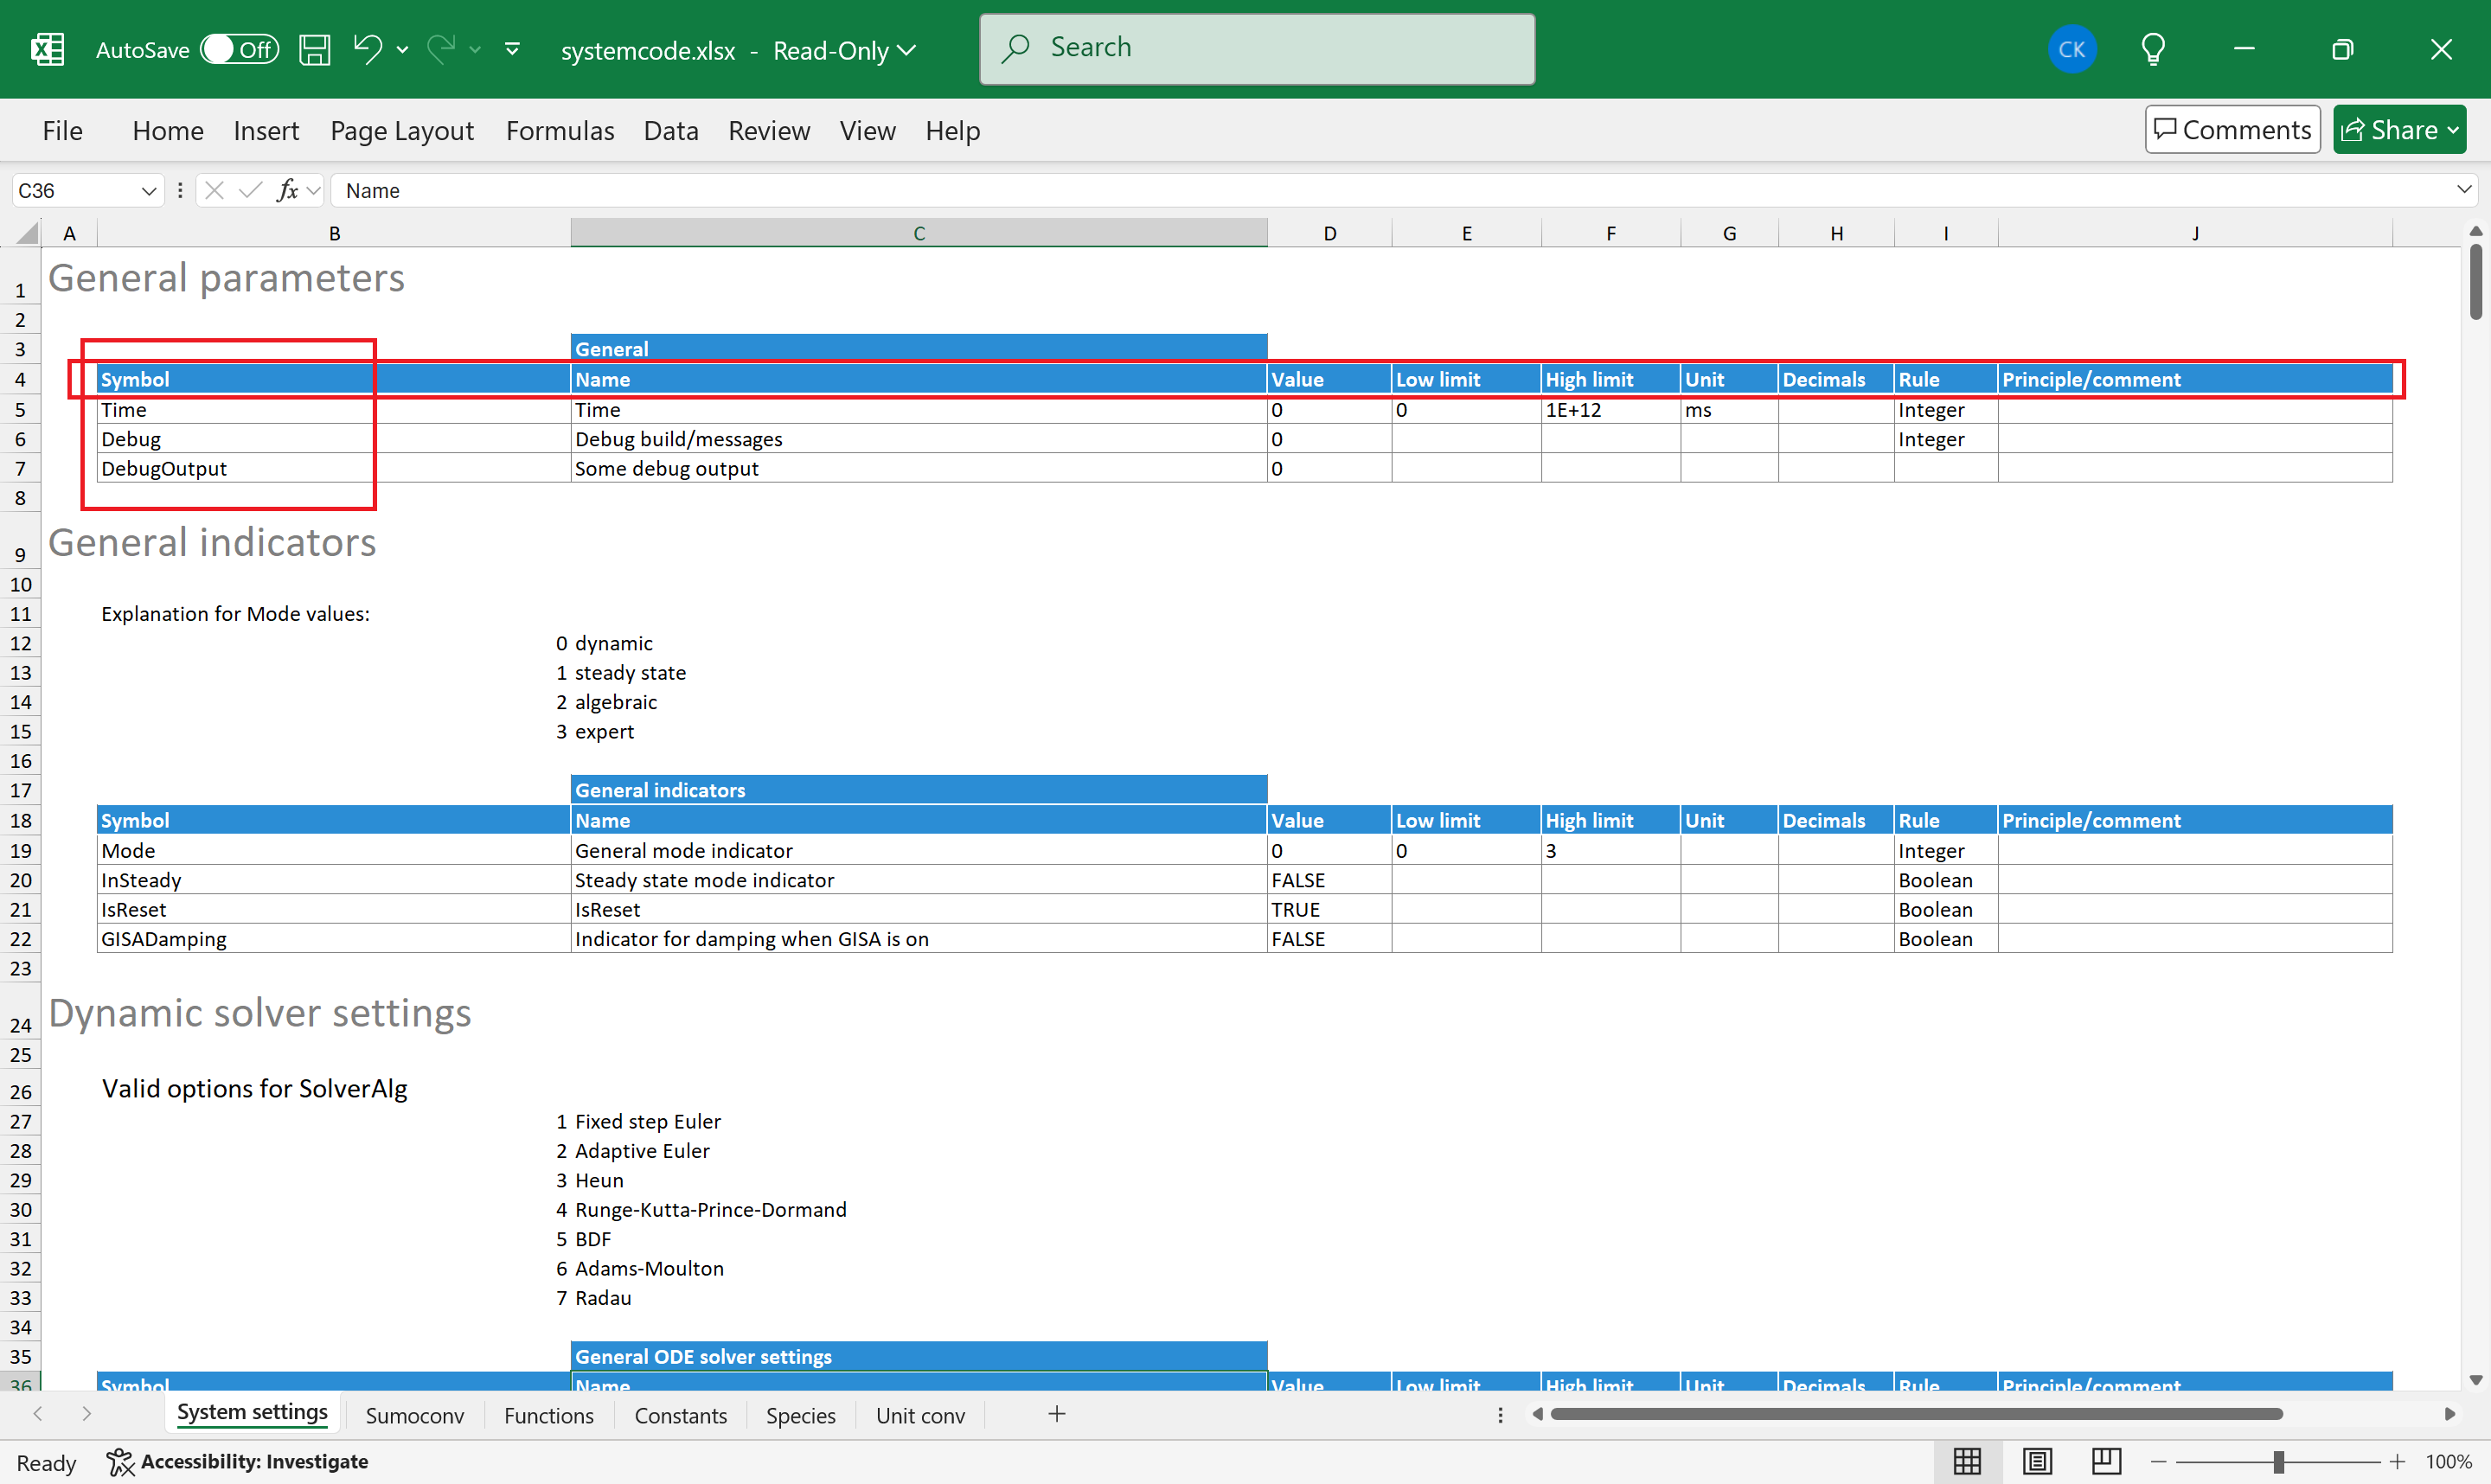Open the Formulas tab
This screenshot has height=1484, width=2491.
click(560, 131)
